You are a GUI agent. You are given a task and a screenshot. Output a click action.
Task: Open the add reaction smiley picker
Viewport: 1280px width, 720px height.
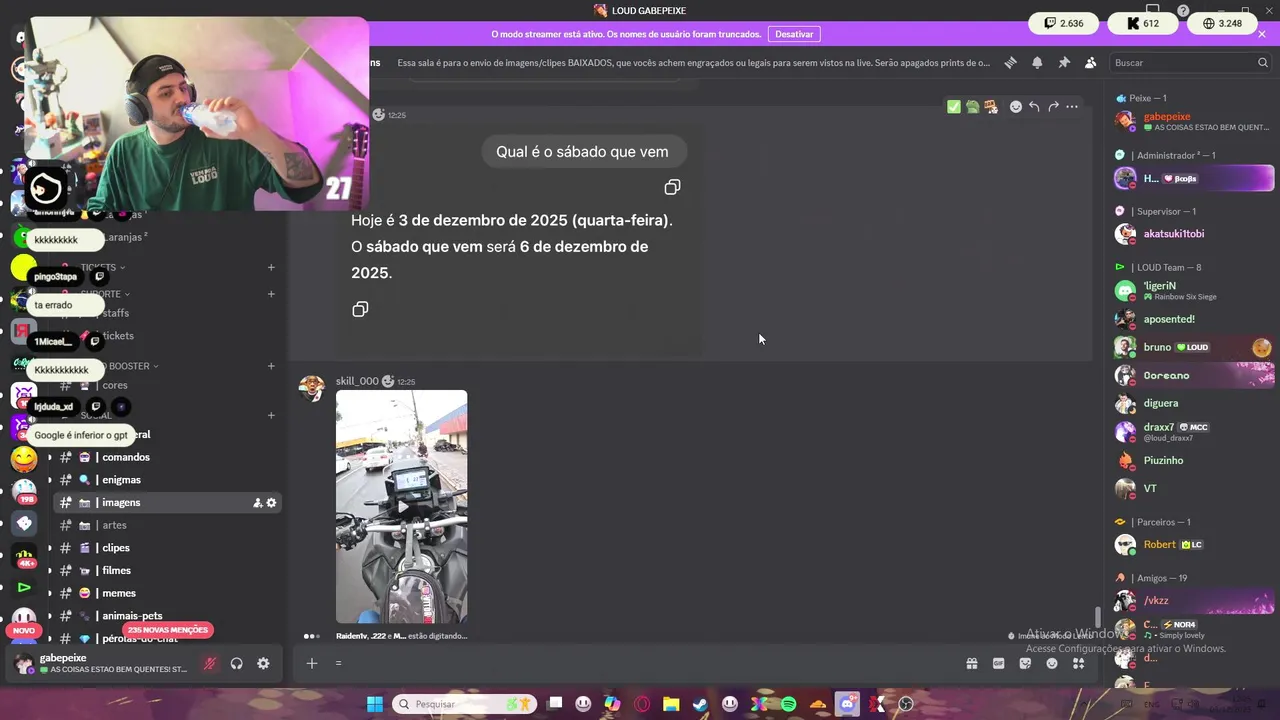click(1016, 107)
